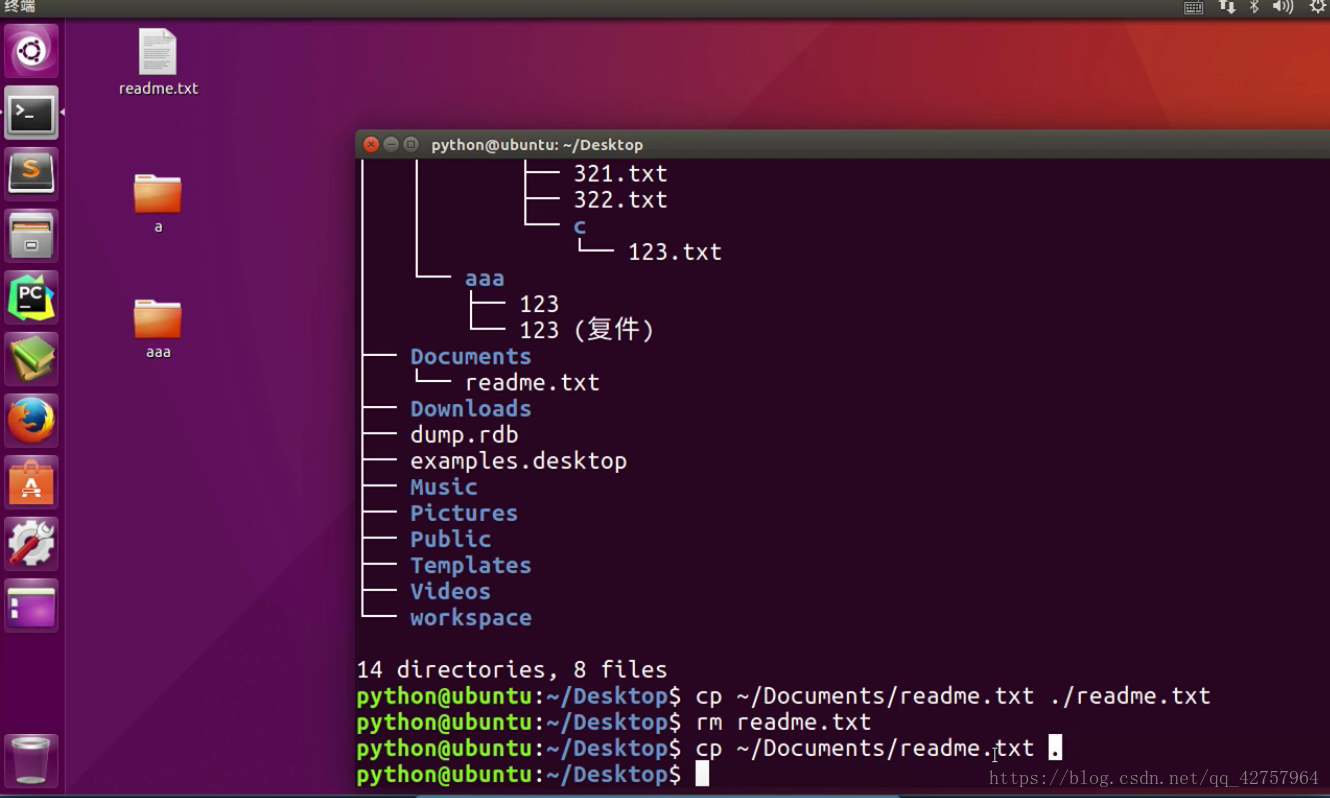Click the 'rm readme.txt' command line

click(x=783, y=722)
